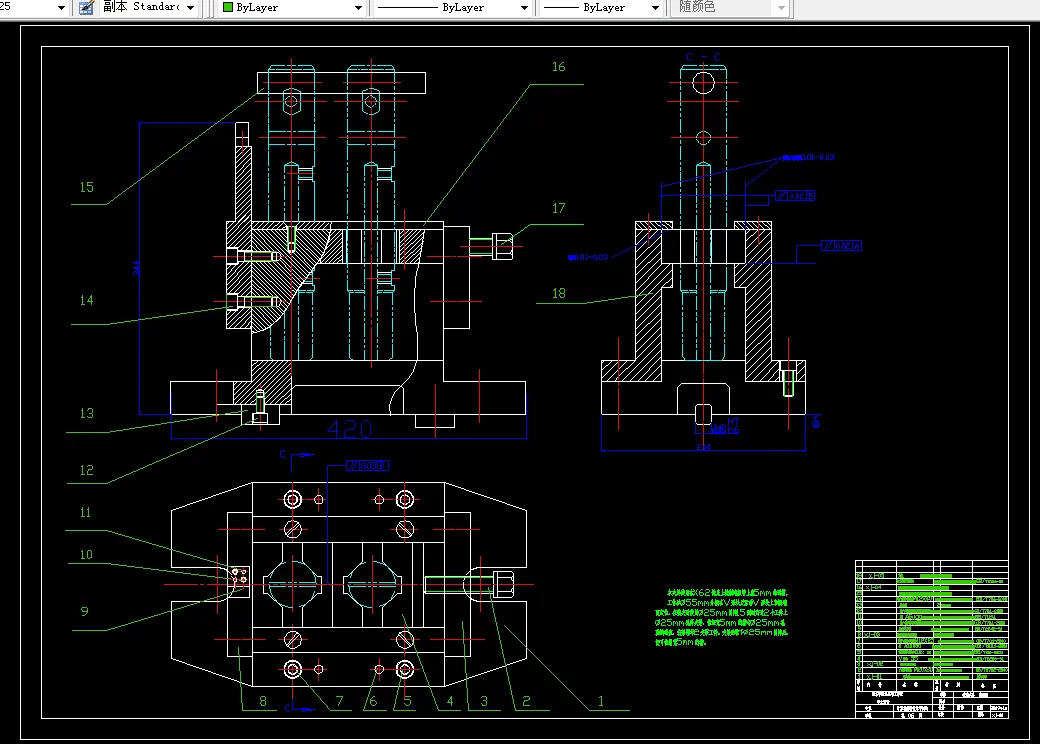Select part balloon number 10
The image size is (1040, 744).
(x=86, y=555)
